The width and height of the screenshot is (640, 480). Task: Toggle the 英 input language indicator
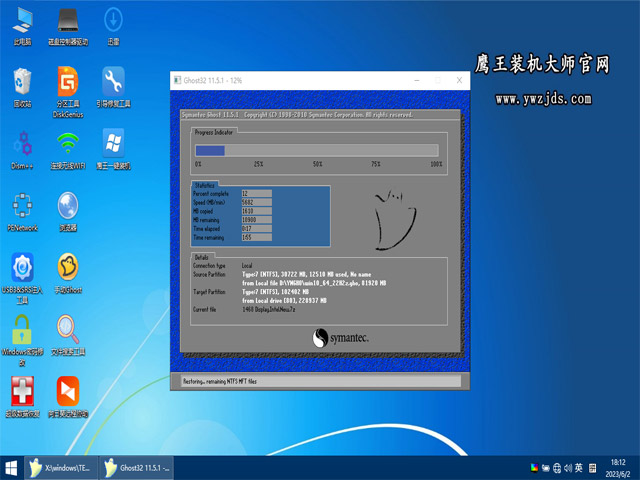[579, 468]
